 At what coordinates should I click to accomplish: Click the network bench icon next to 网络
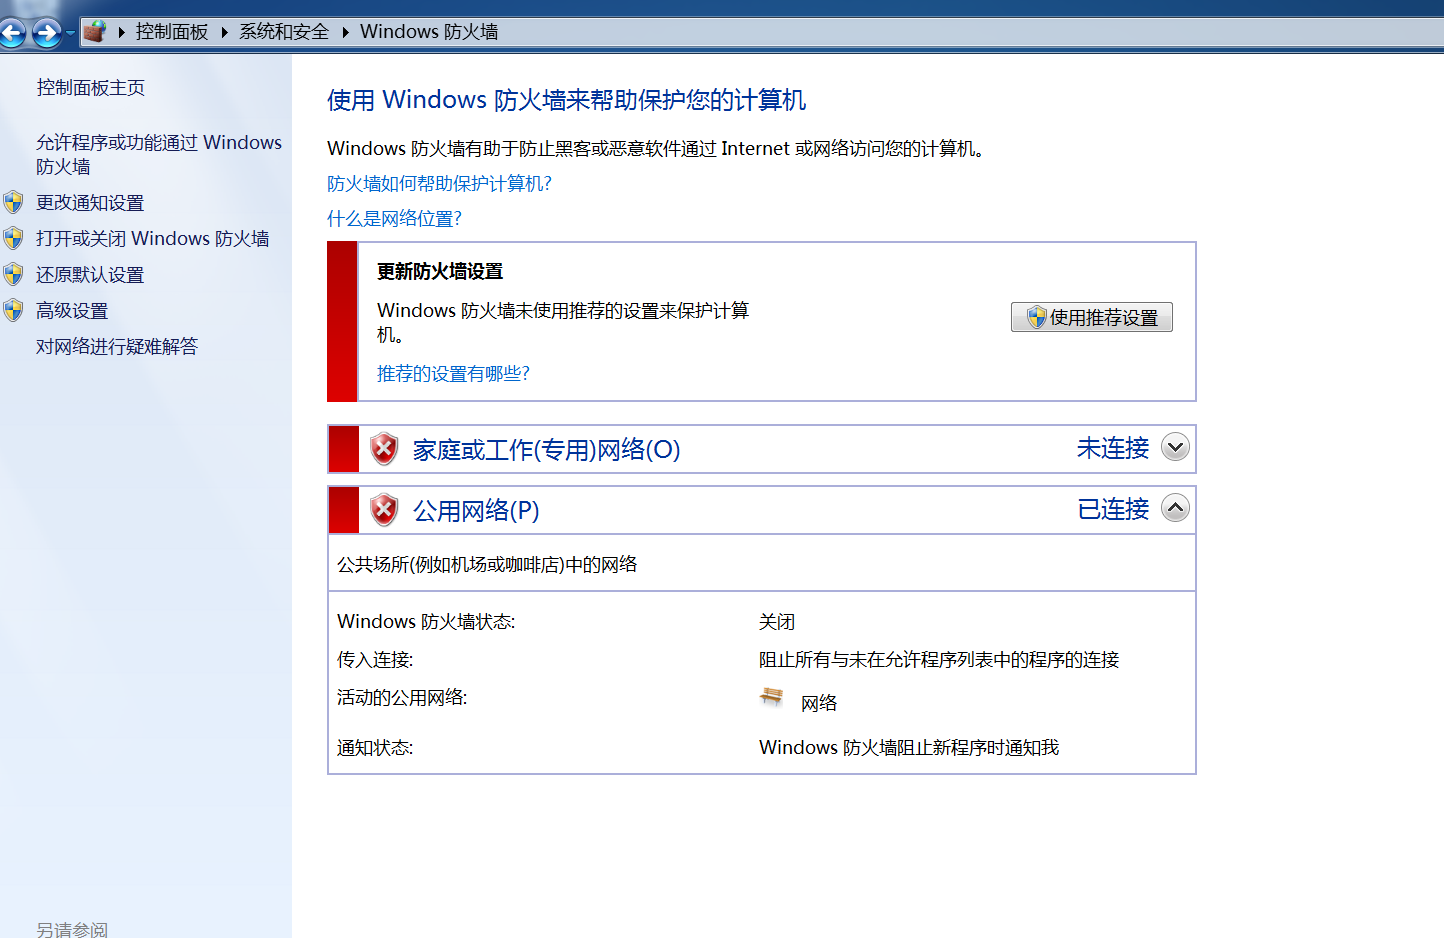click(771, 698)
